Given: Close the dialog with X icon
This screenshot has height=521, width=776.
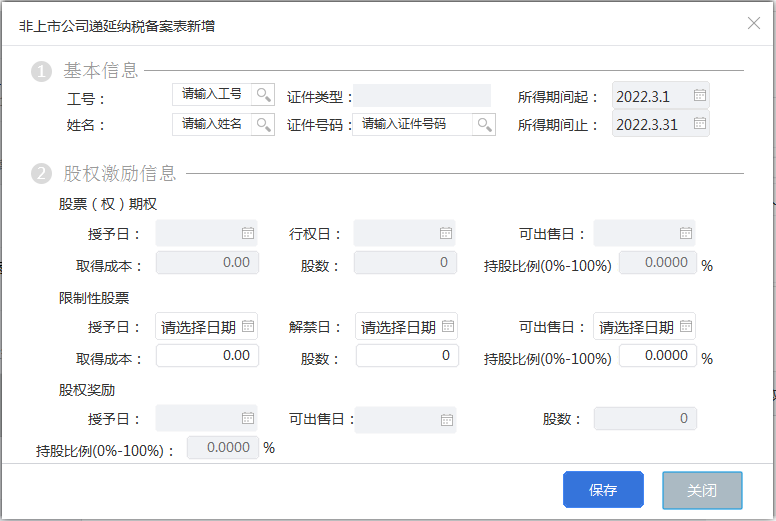Looking at the screenshot, I should pos(754,23).
